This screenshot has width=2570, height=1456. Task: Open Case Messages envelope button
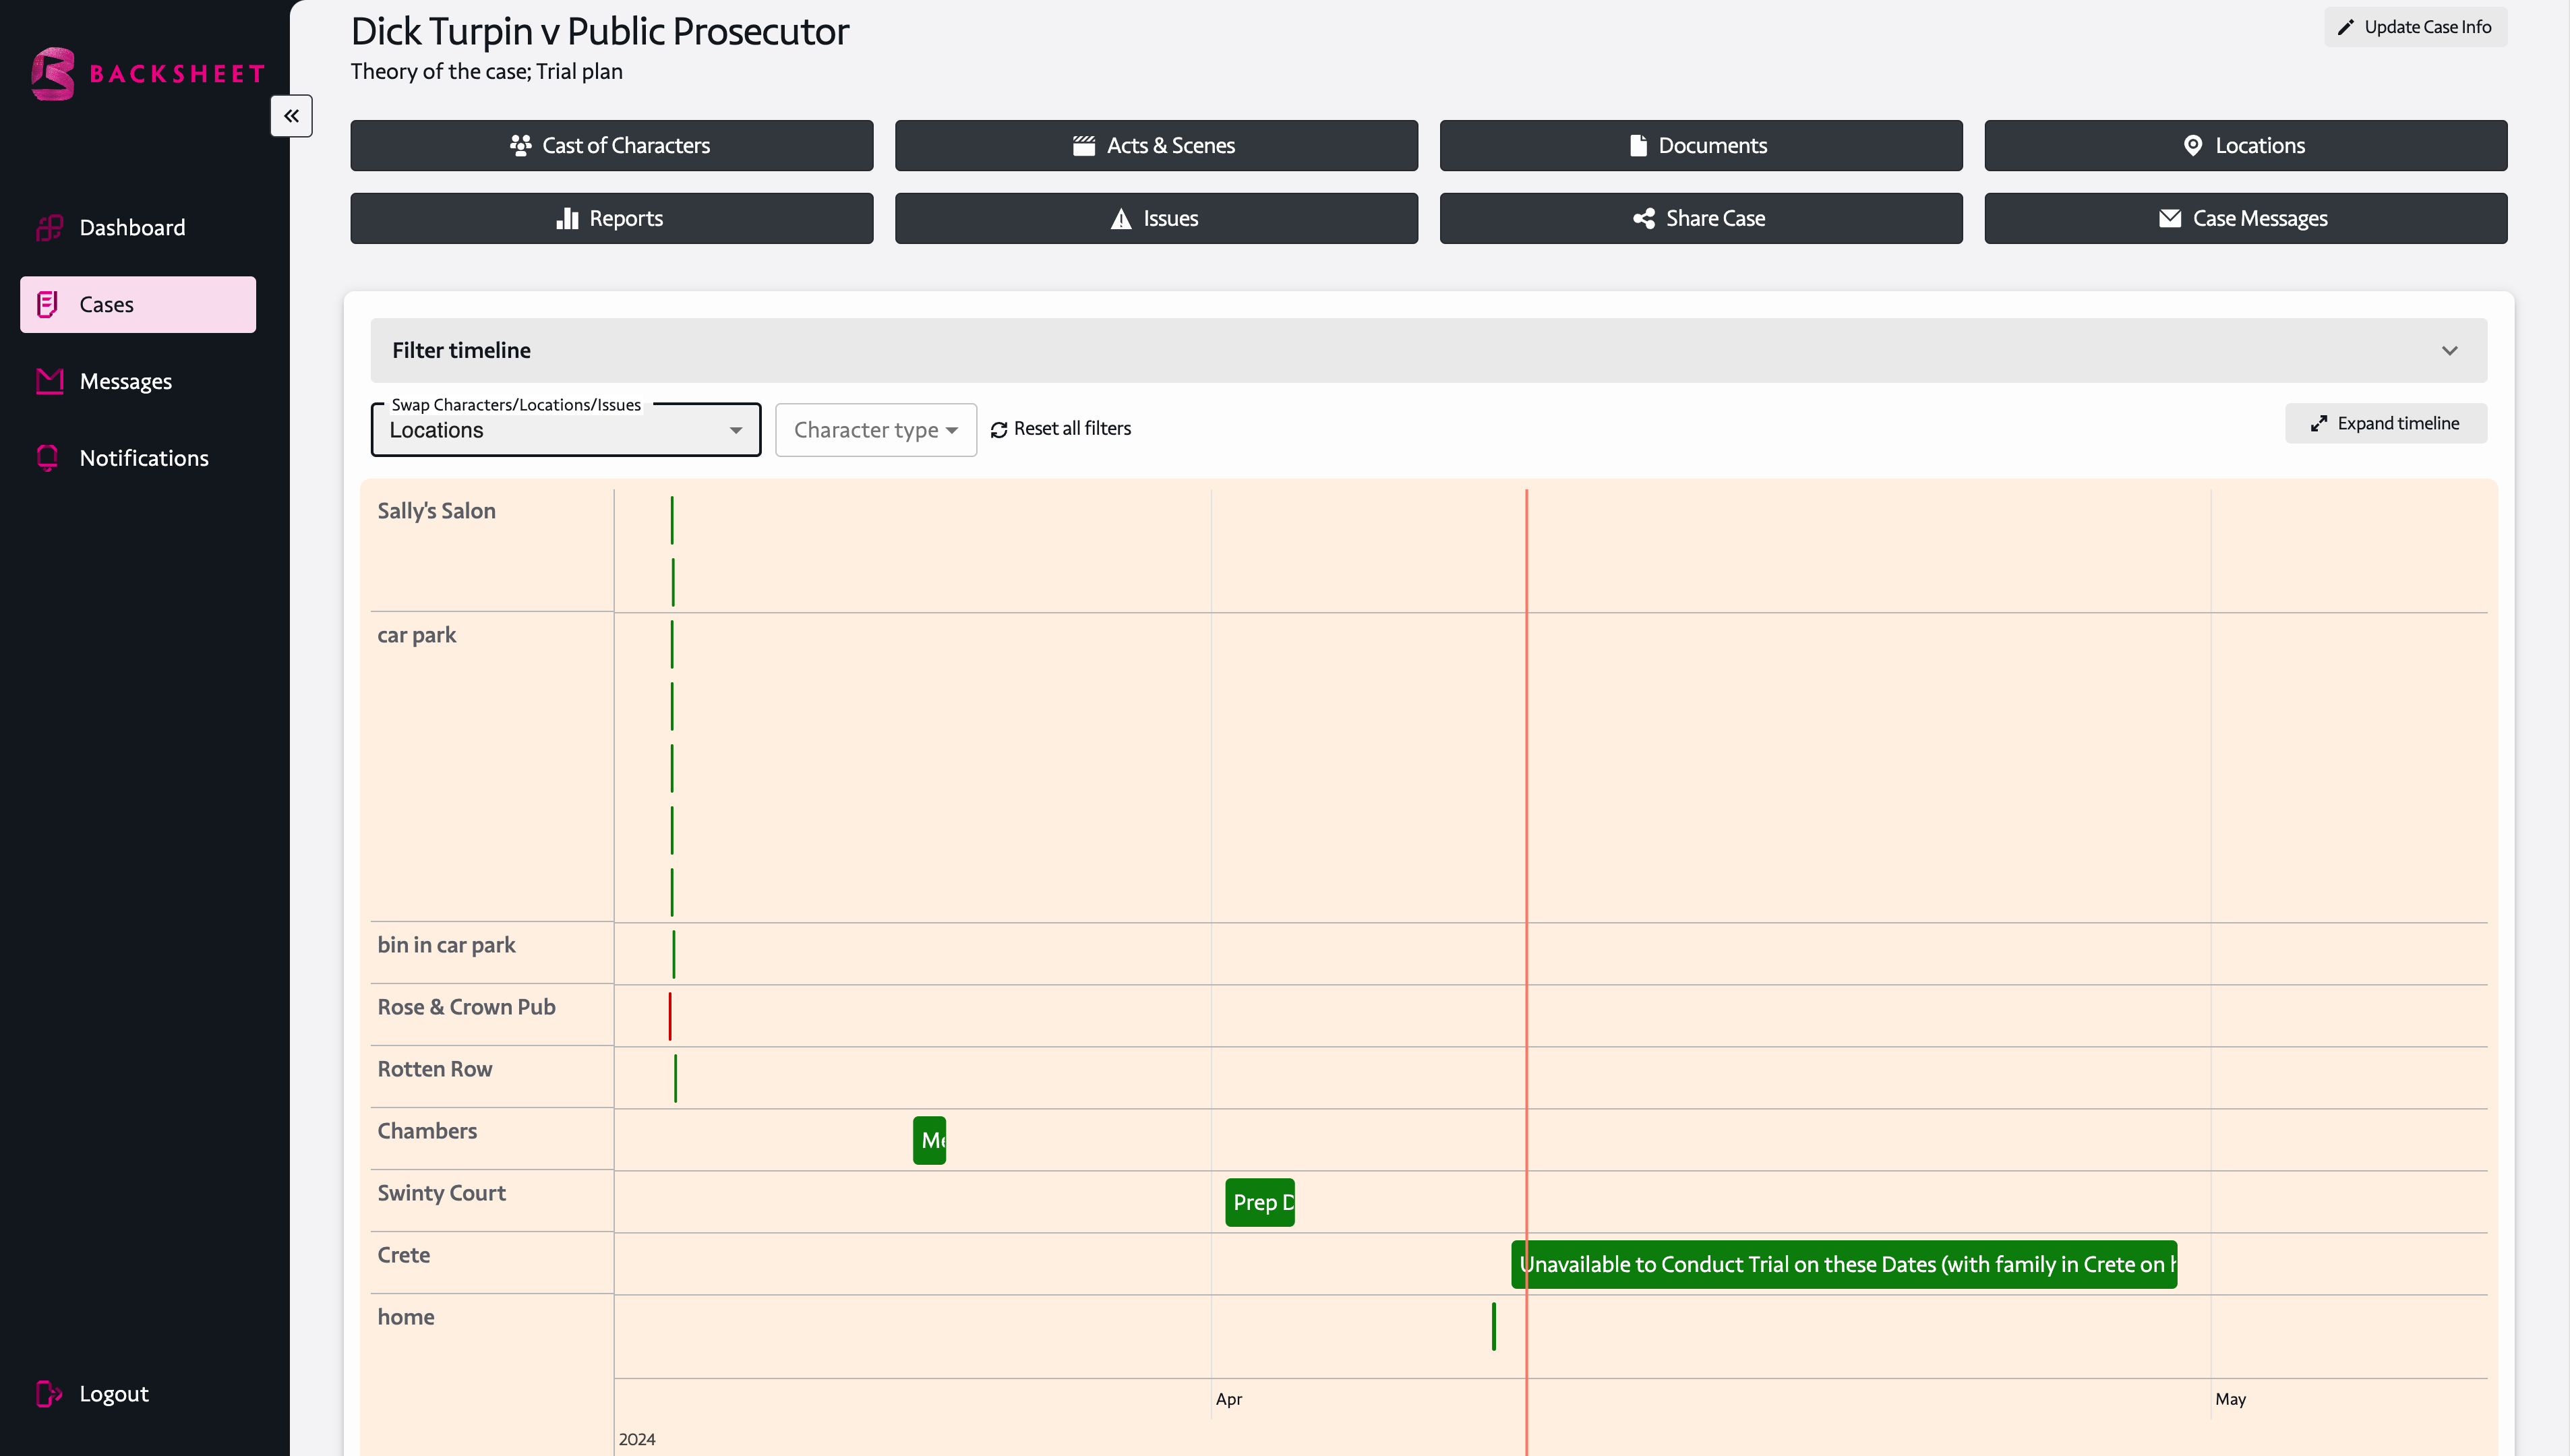(2245, 219)
